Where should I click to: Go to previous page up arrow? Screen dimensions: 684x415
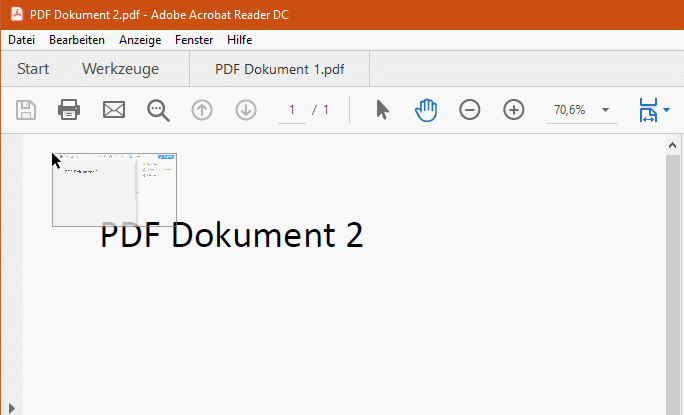[202, 110]
